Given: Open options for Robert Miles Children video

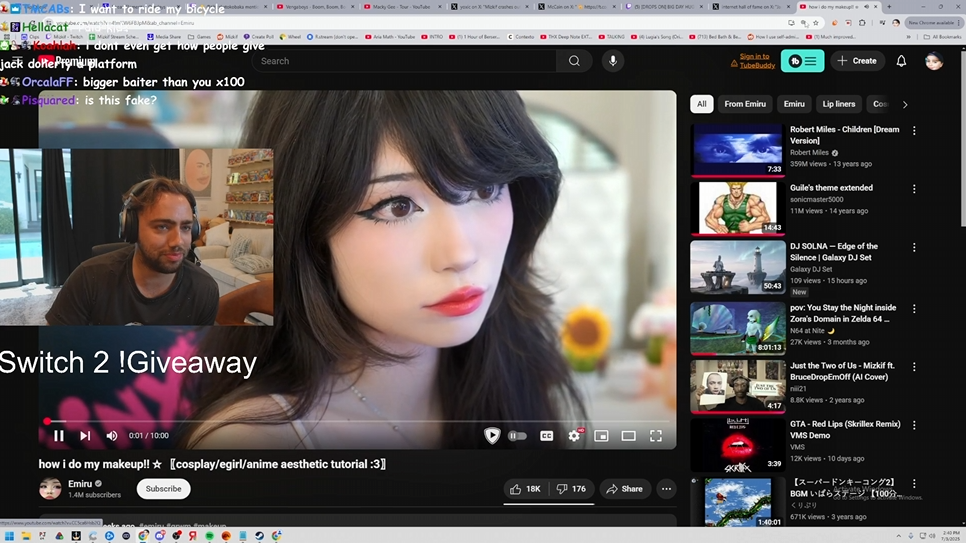Looking at the screenshot, I should pos(914,131).
